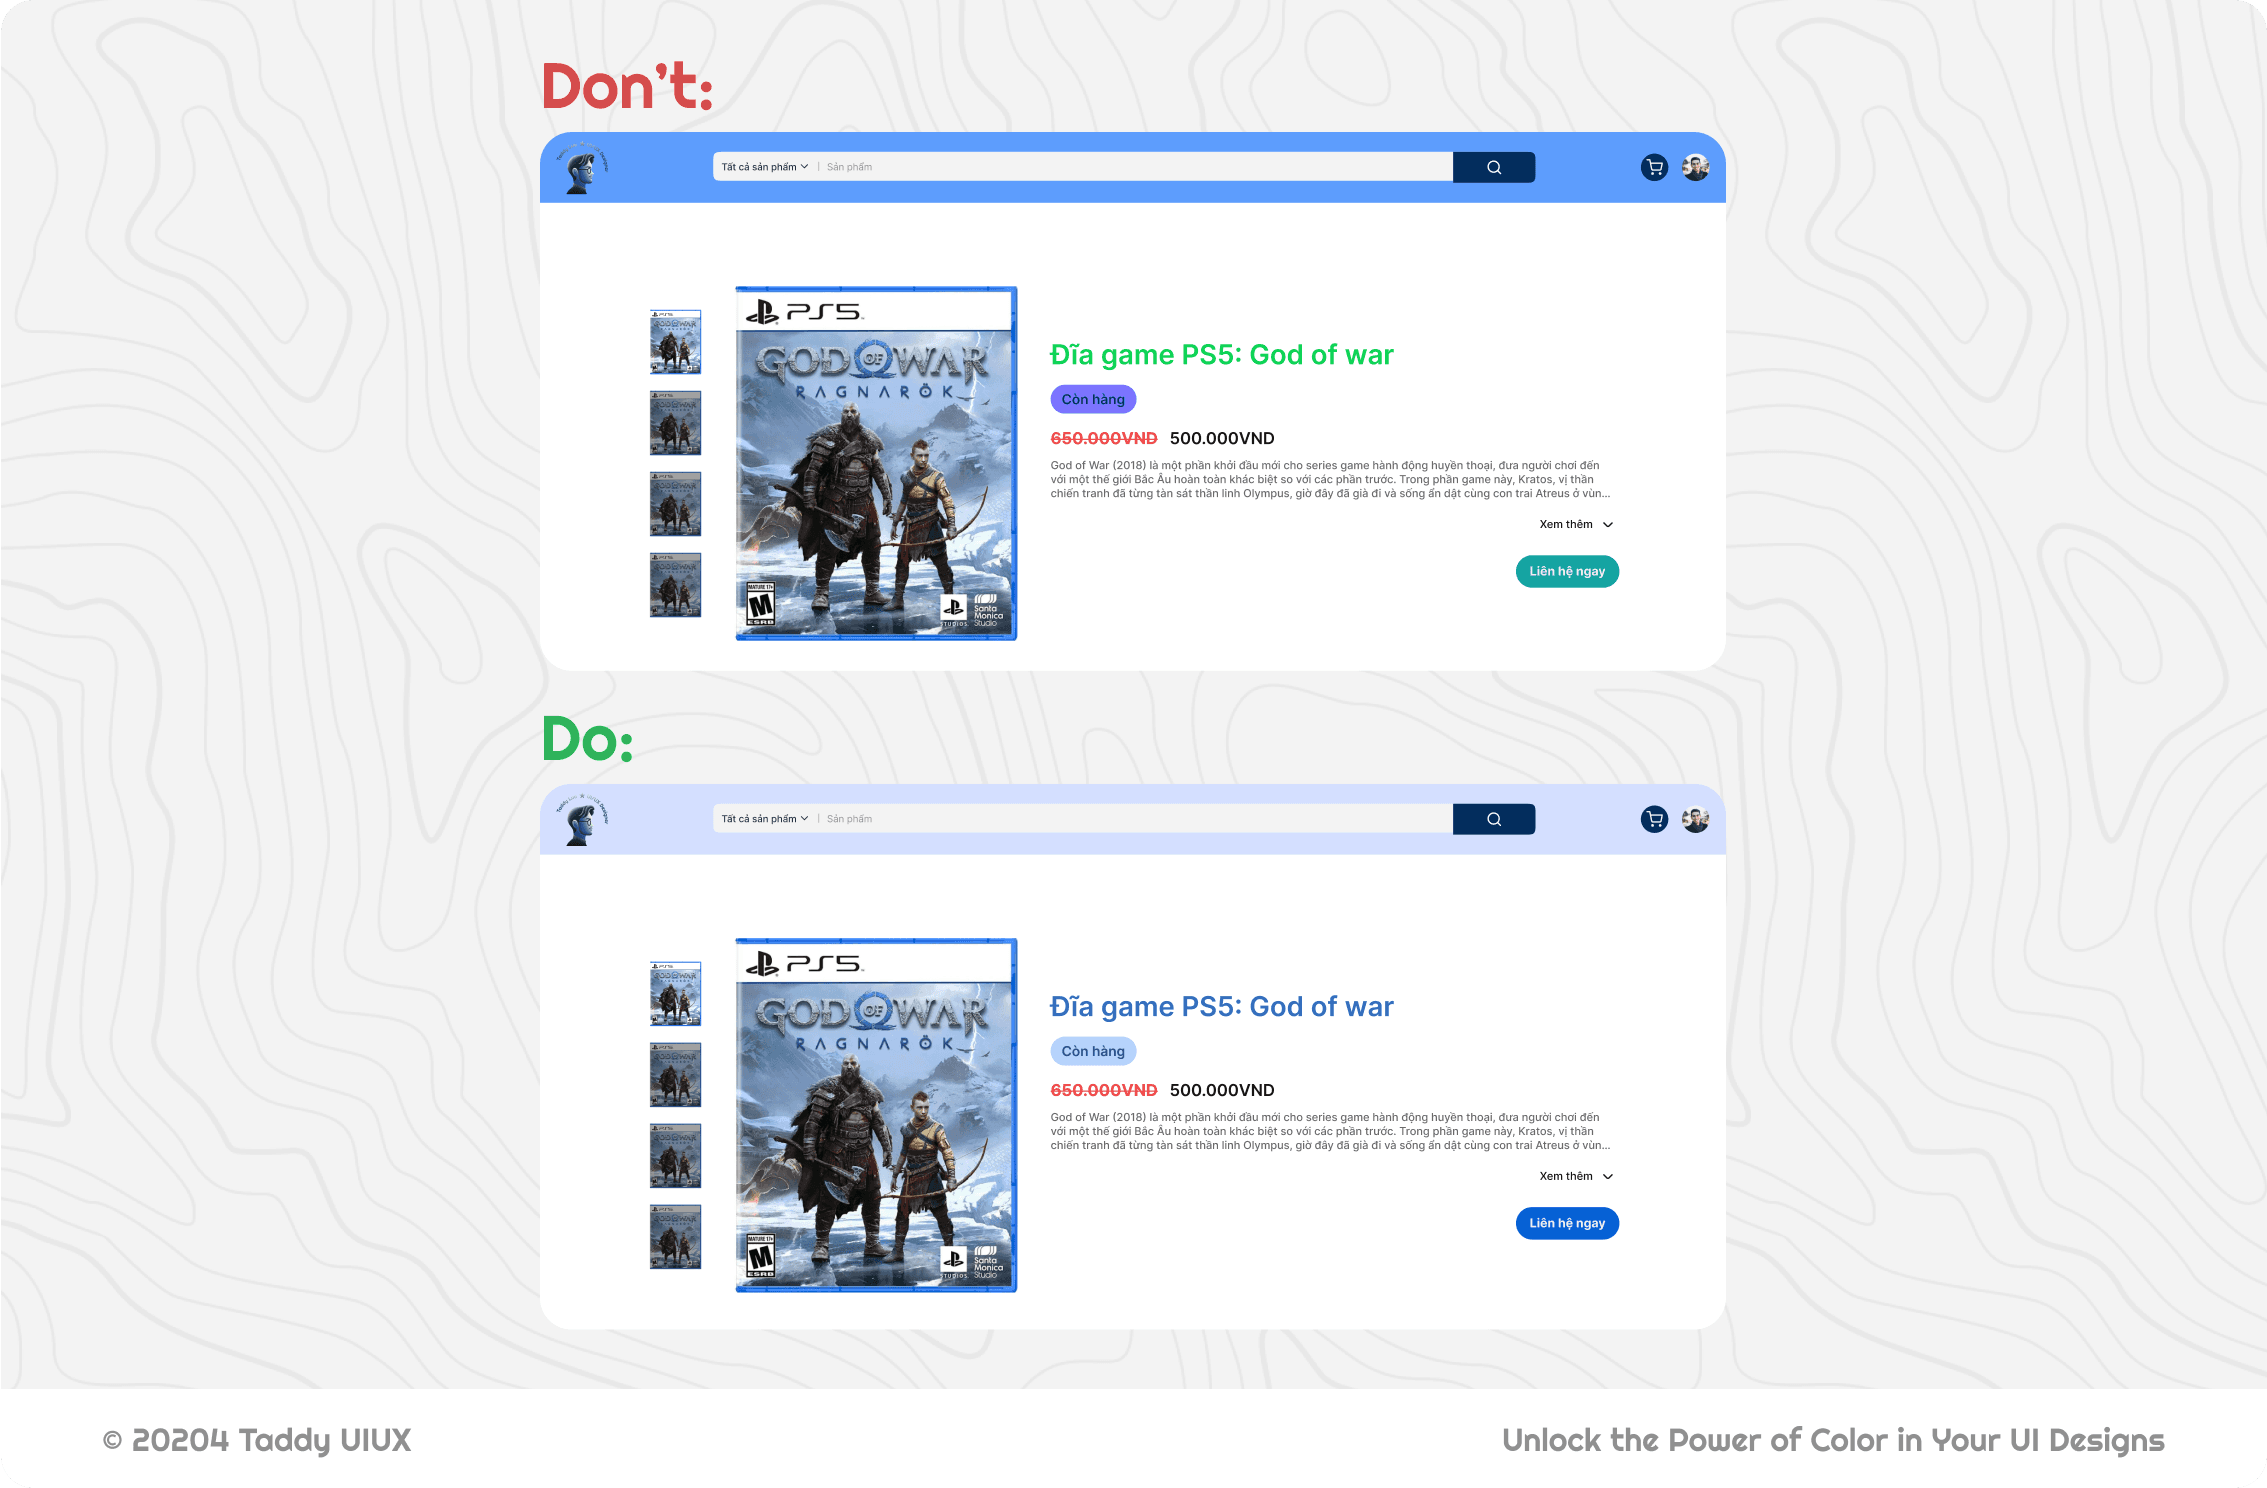This screenshot has width=2267, height=1488.
Task: Click the purple 'Còn hàng' badge
Action: point(1093,399)
